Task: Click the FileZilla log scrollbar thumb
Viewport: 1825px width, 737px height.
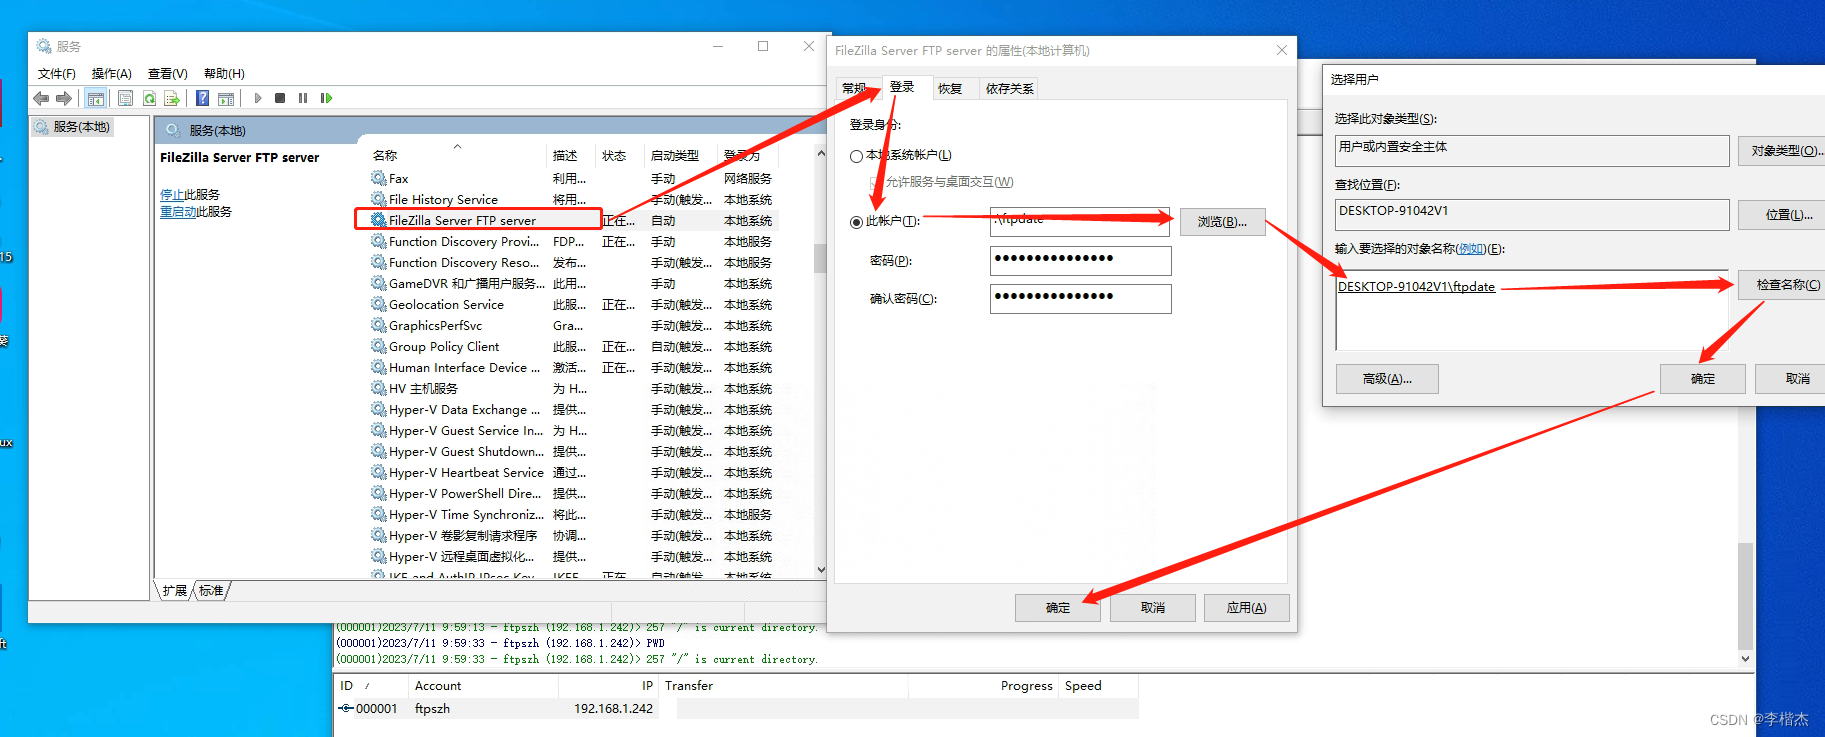Action: (1746, 596)
